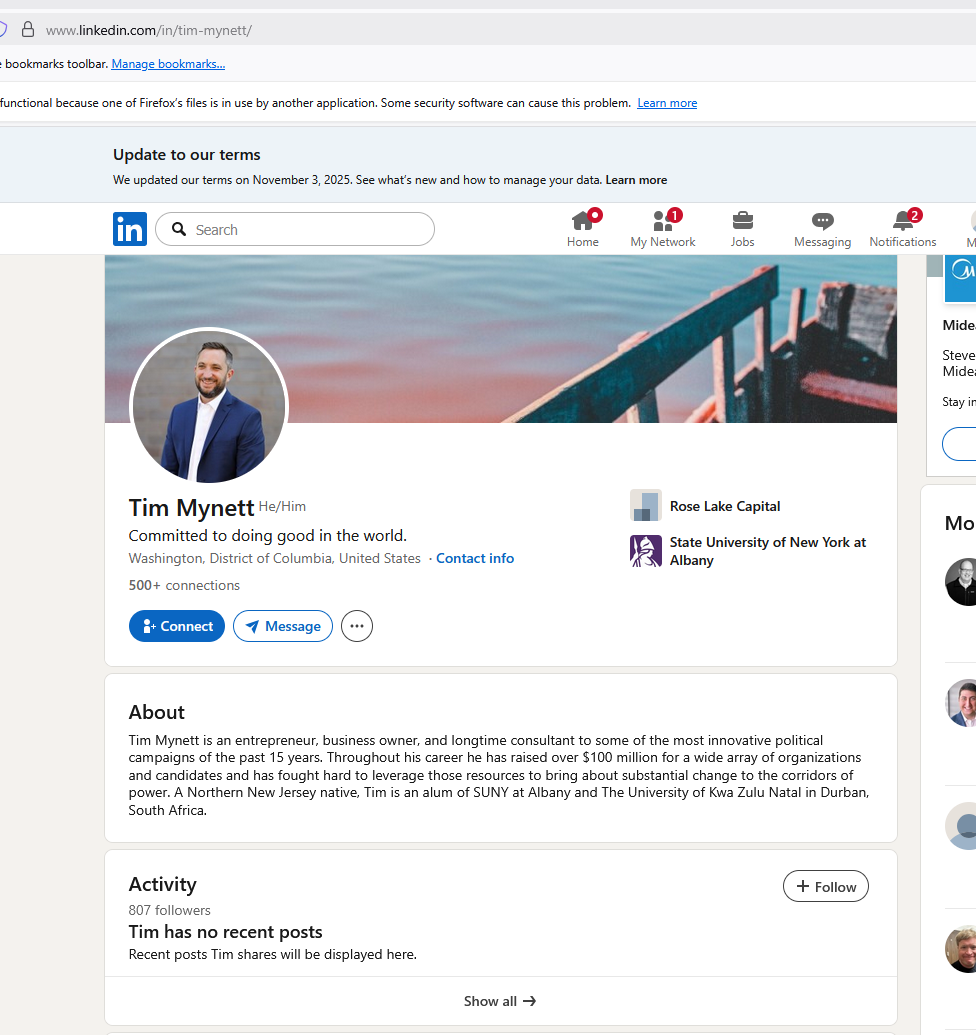This screenshot has height=1035, width=976.
Task: Open the More actions ellipsis button
Action: pos(357,626)
